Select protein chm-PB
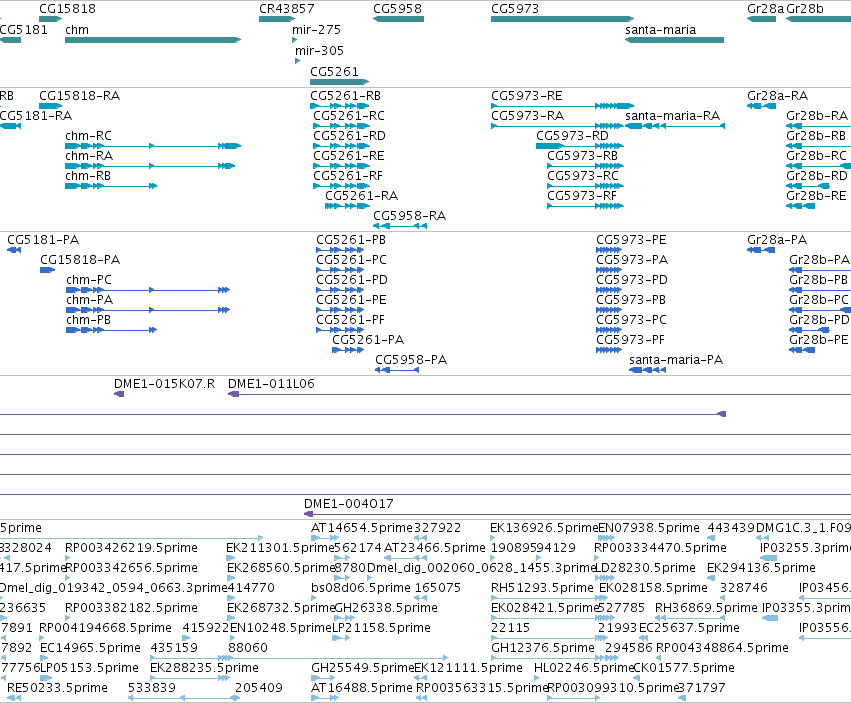851x703 pixels. 111,330
